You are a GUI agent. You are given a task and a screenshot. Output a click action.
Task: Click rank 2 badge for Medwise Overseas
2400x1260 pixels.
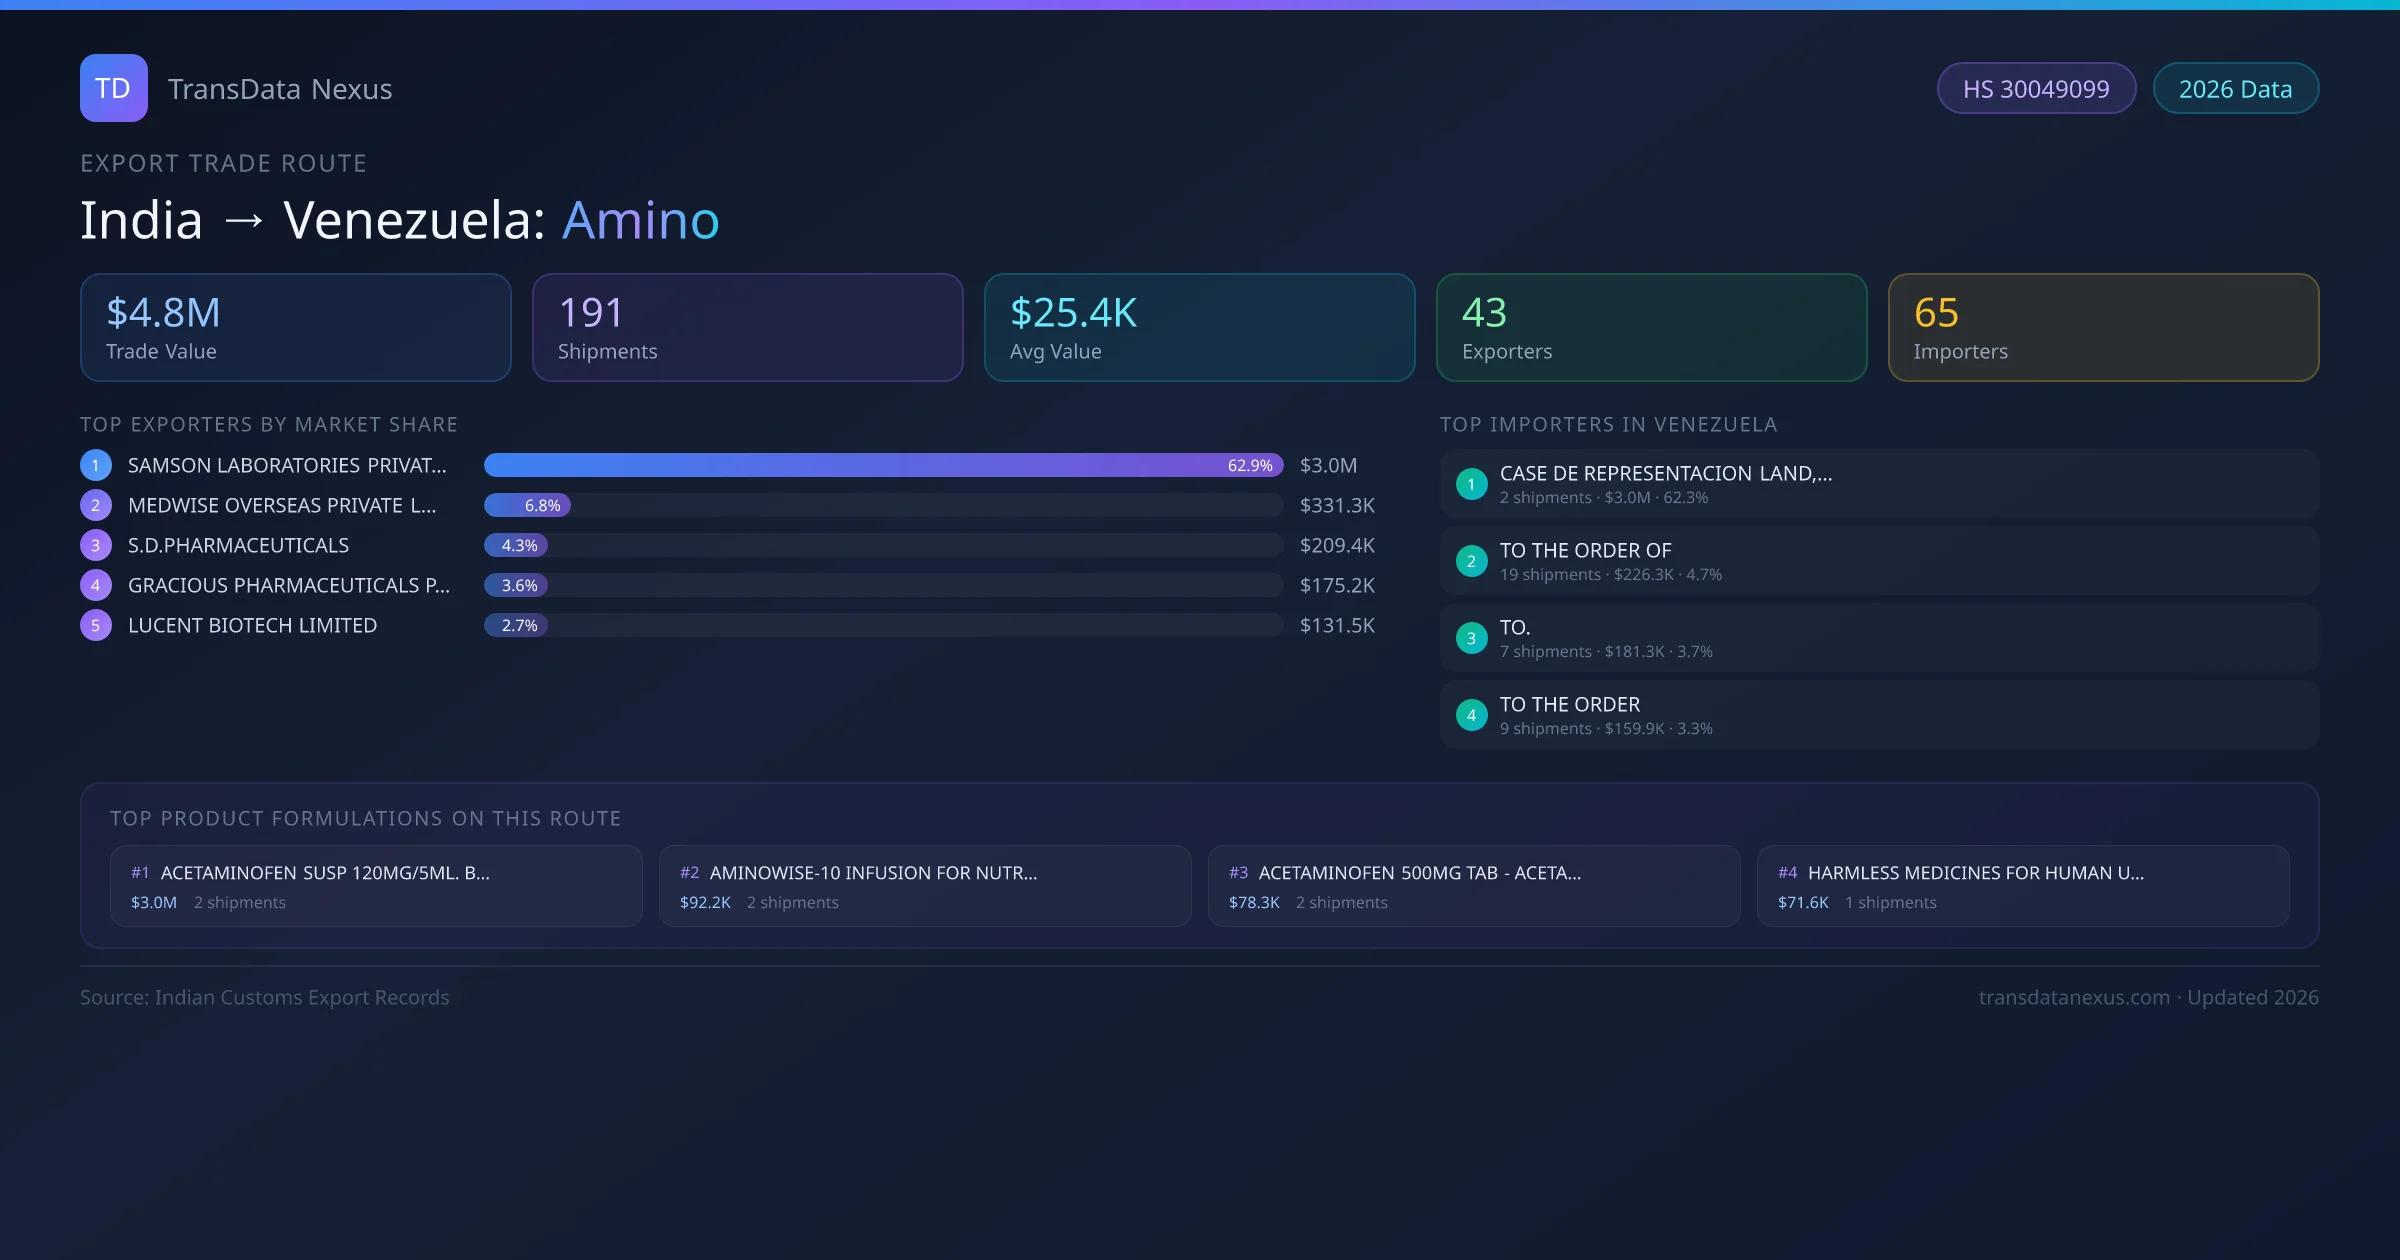pos(96,505)
